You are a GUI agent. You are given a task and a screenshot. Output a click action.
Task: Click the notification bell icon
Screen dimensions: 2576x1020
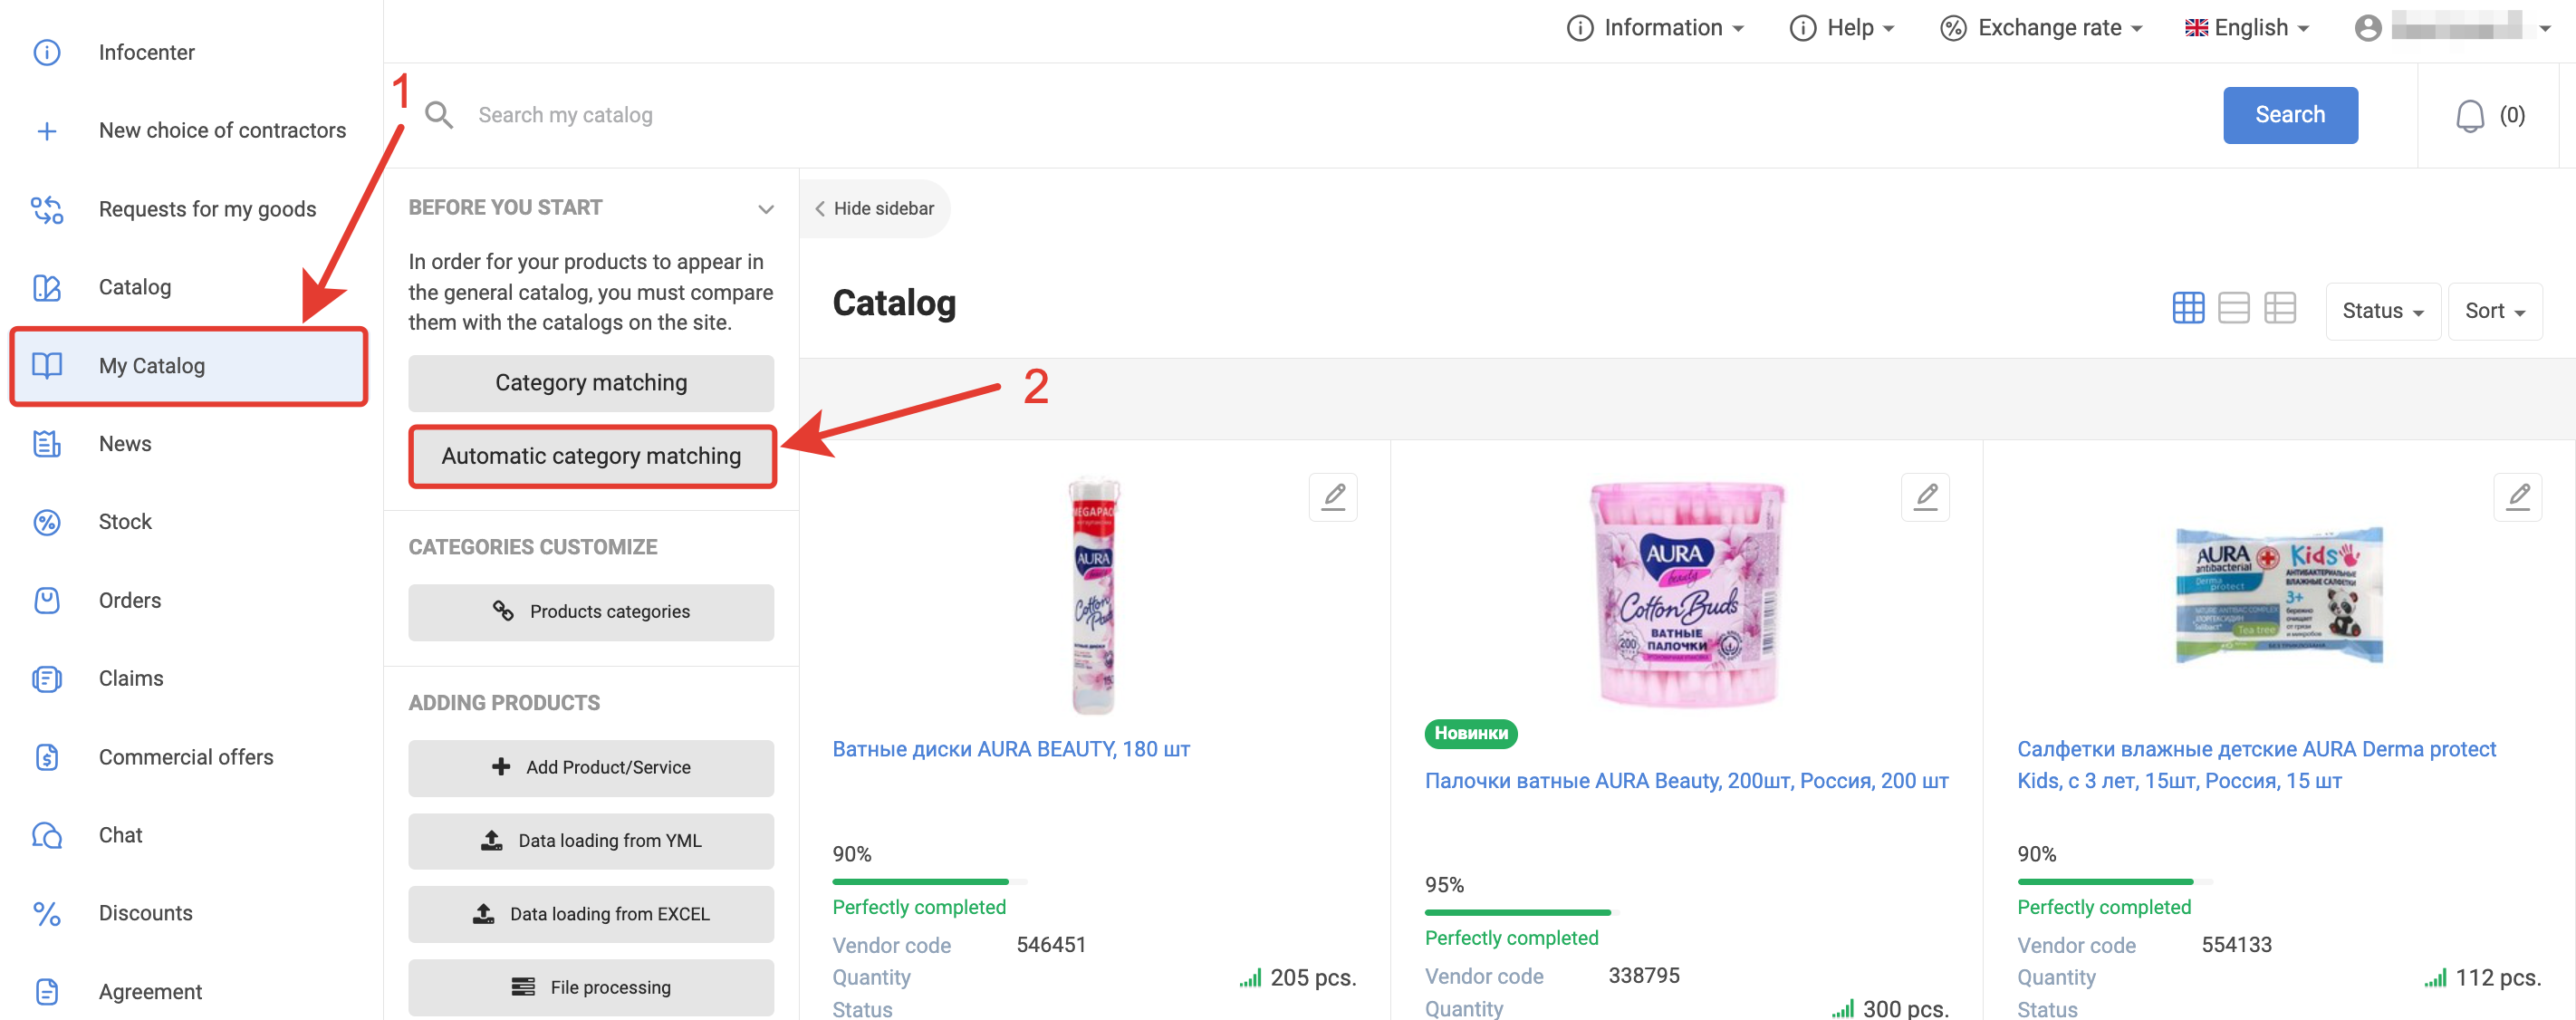(x=2469, y=116)
